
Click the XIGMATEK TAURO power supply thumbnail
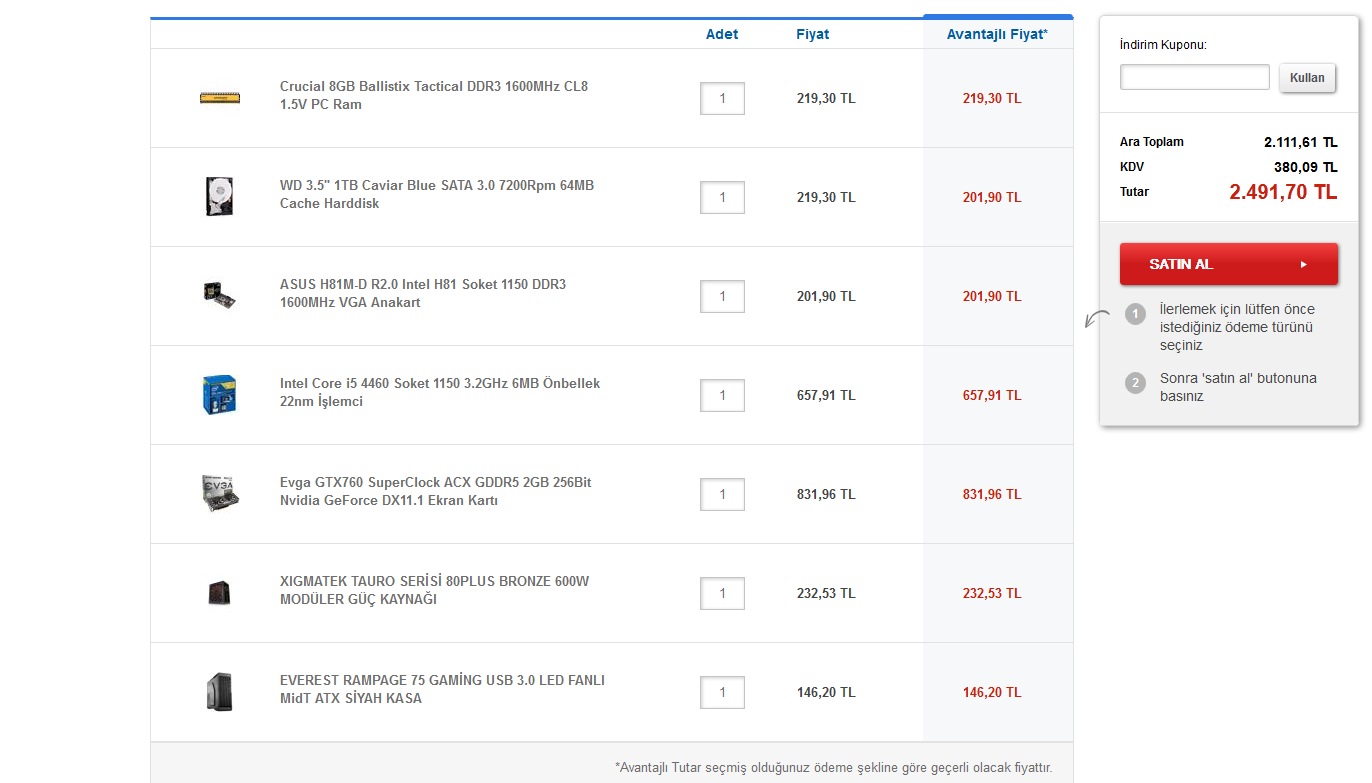tap(218, 592)
